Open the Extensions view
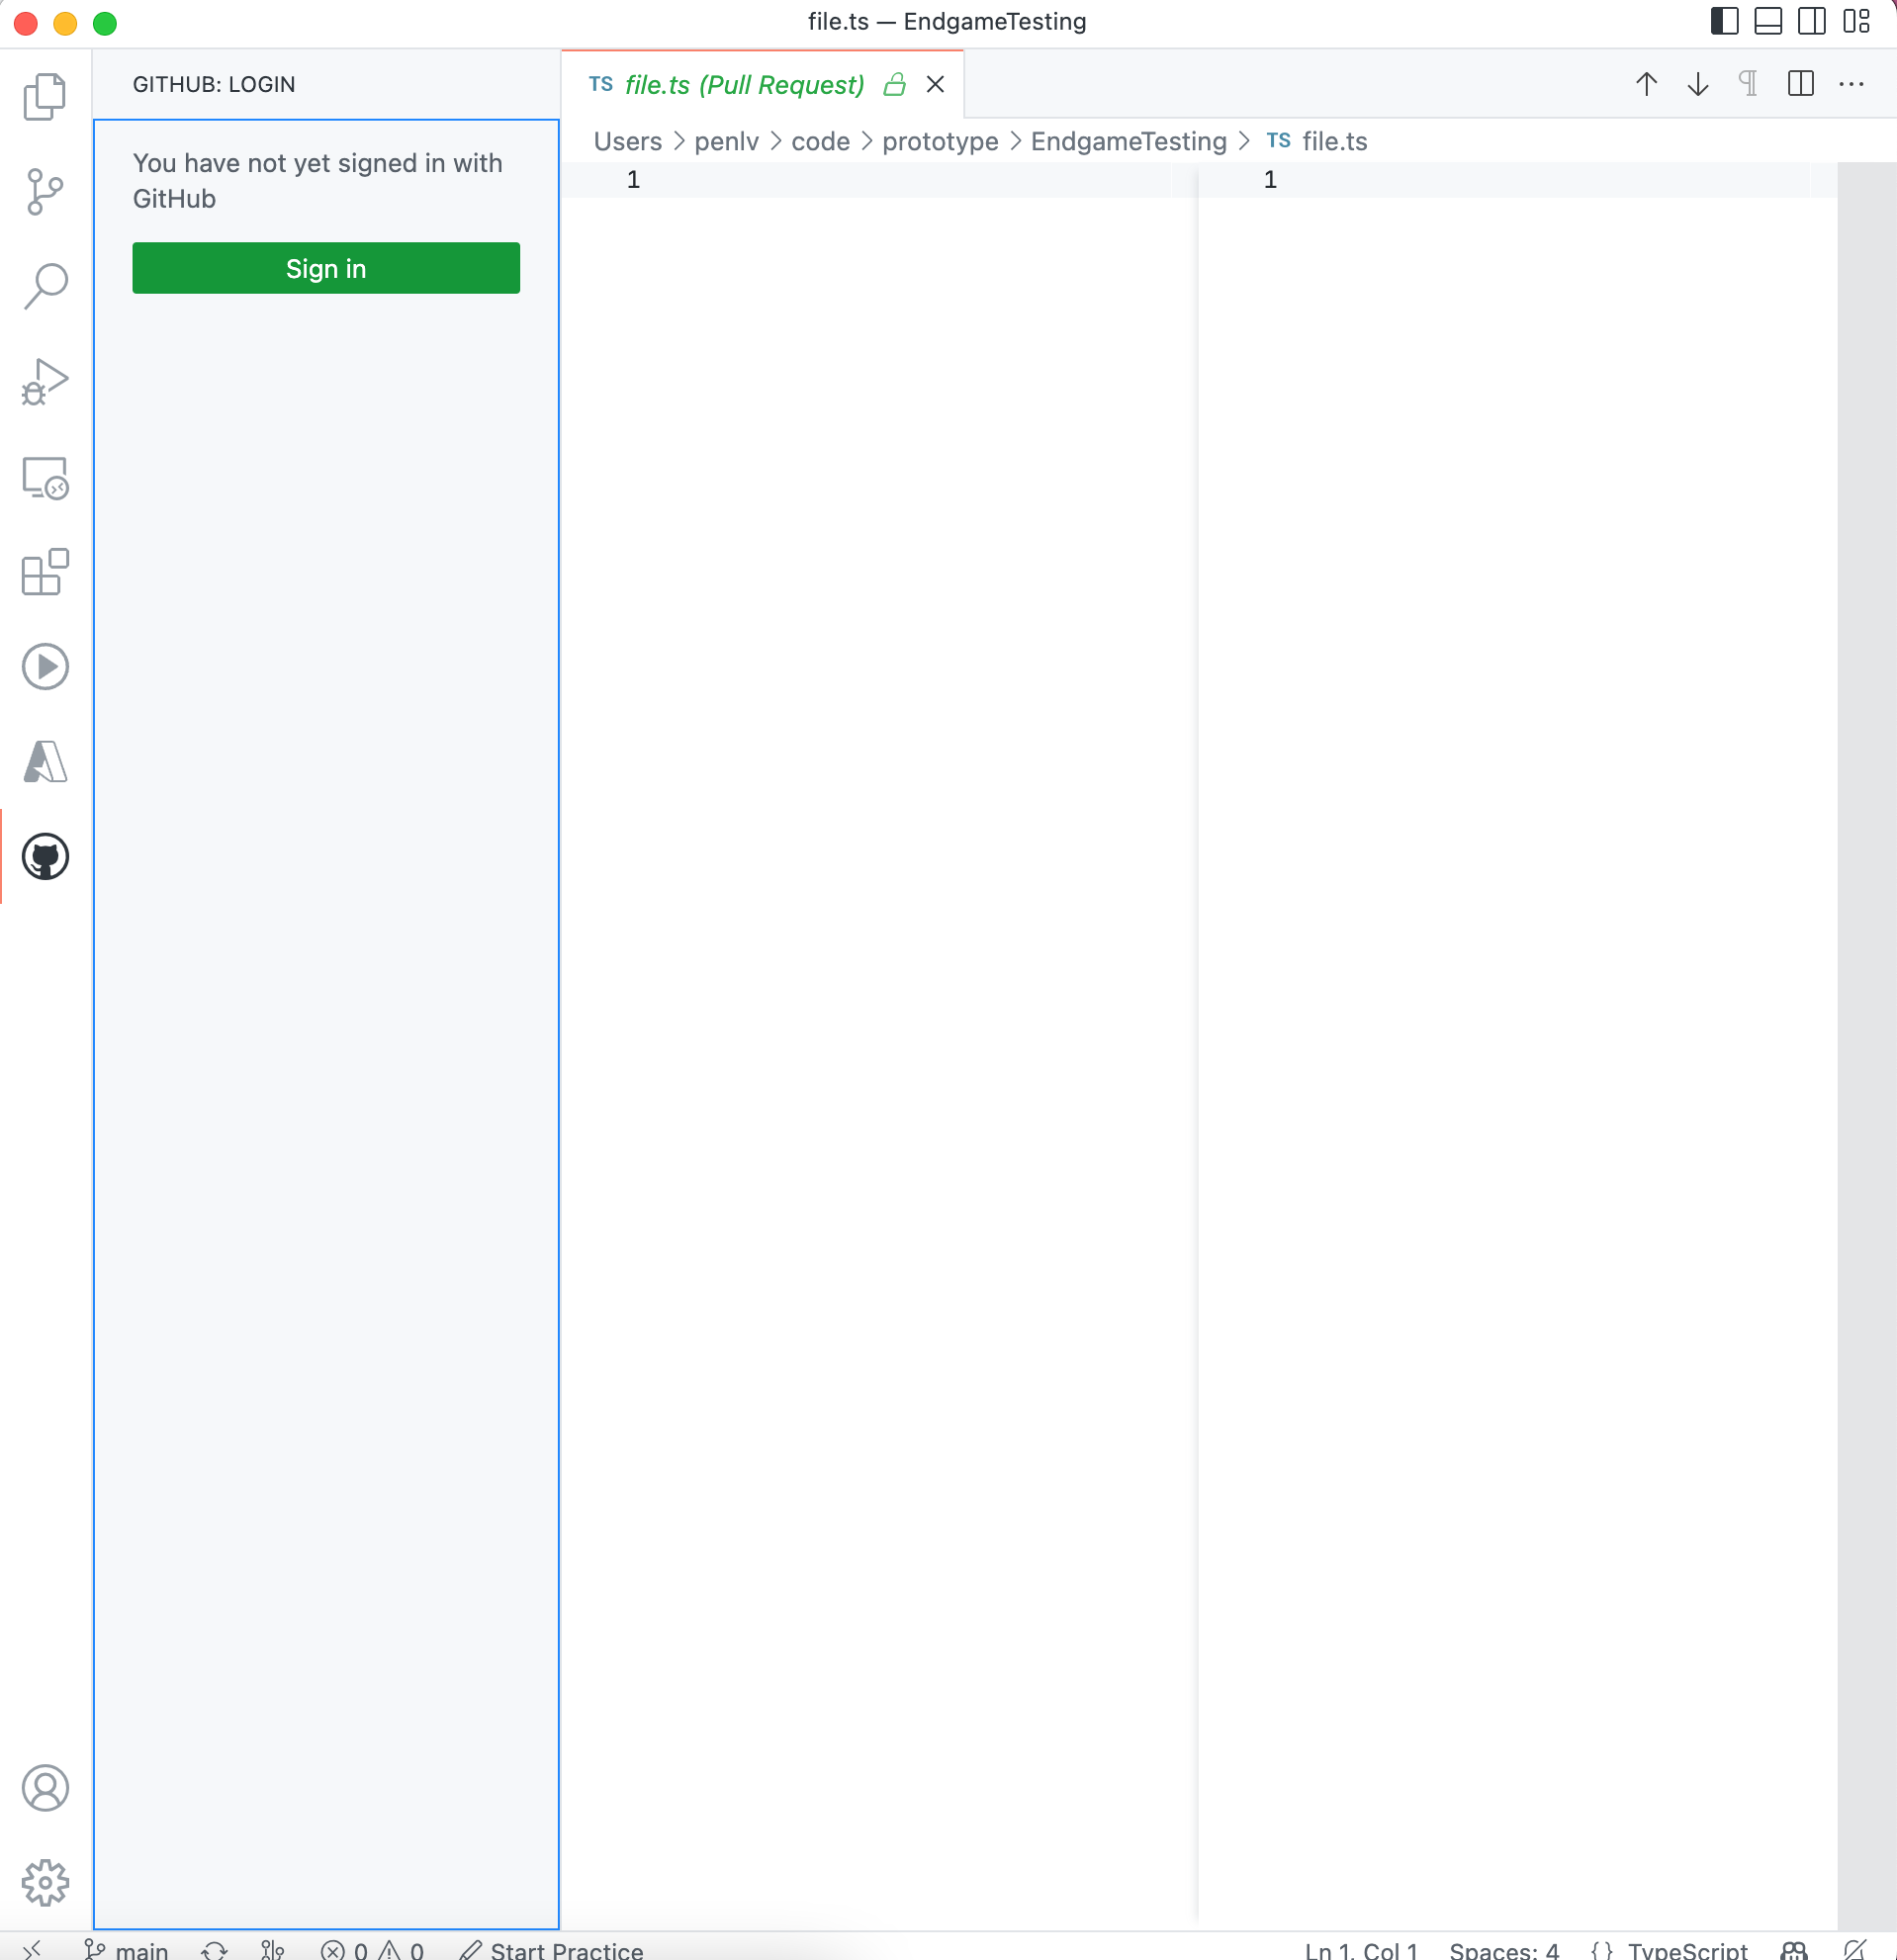 click(45, 573)
